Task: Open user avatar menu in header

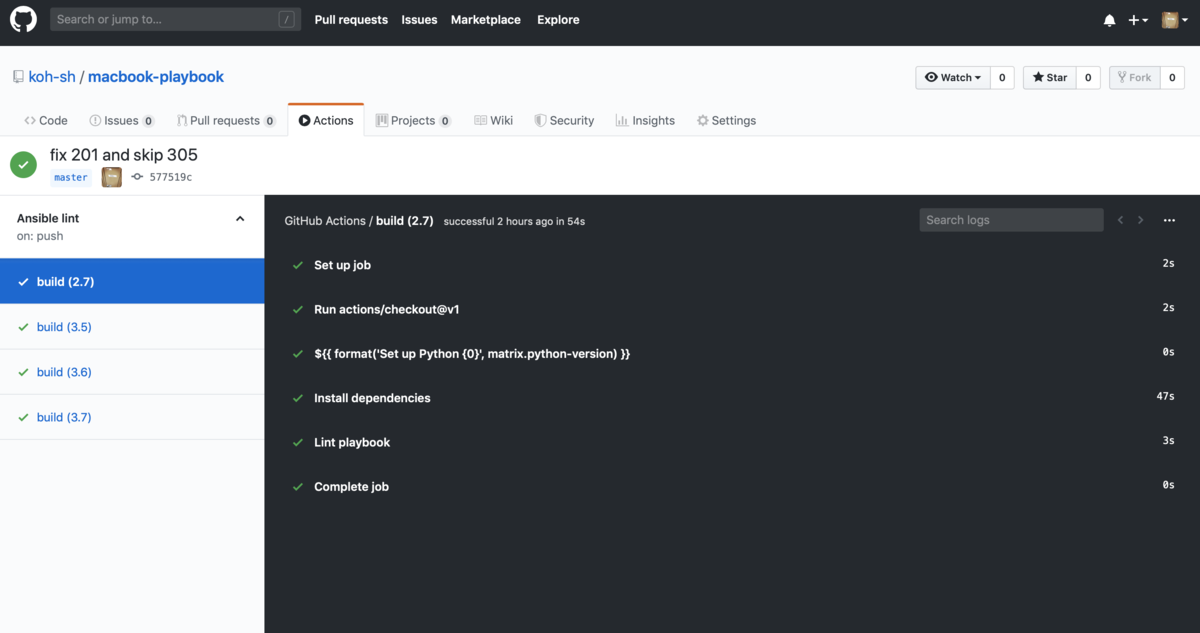Action: pyautogui.click(x=1174, y=20)
